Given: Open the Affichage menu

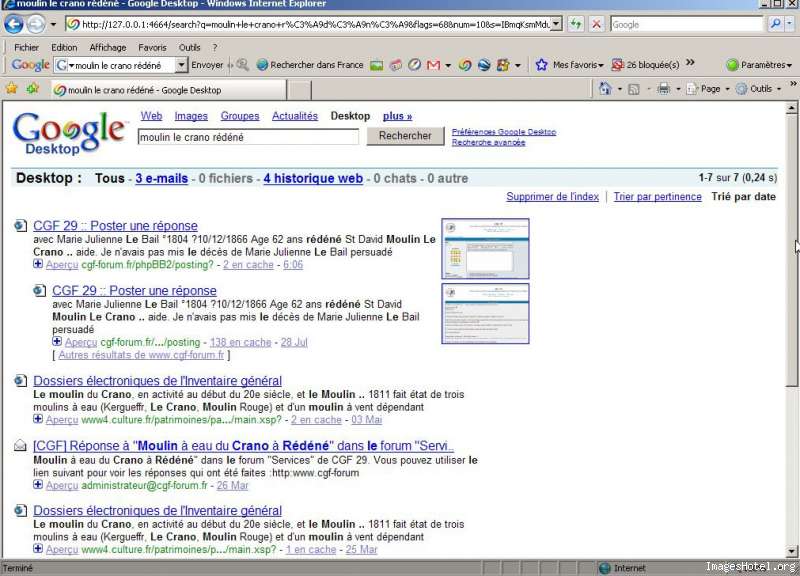Looking at the screenshot, I should (108, 47).
